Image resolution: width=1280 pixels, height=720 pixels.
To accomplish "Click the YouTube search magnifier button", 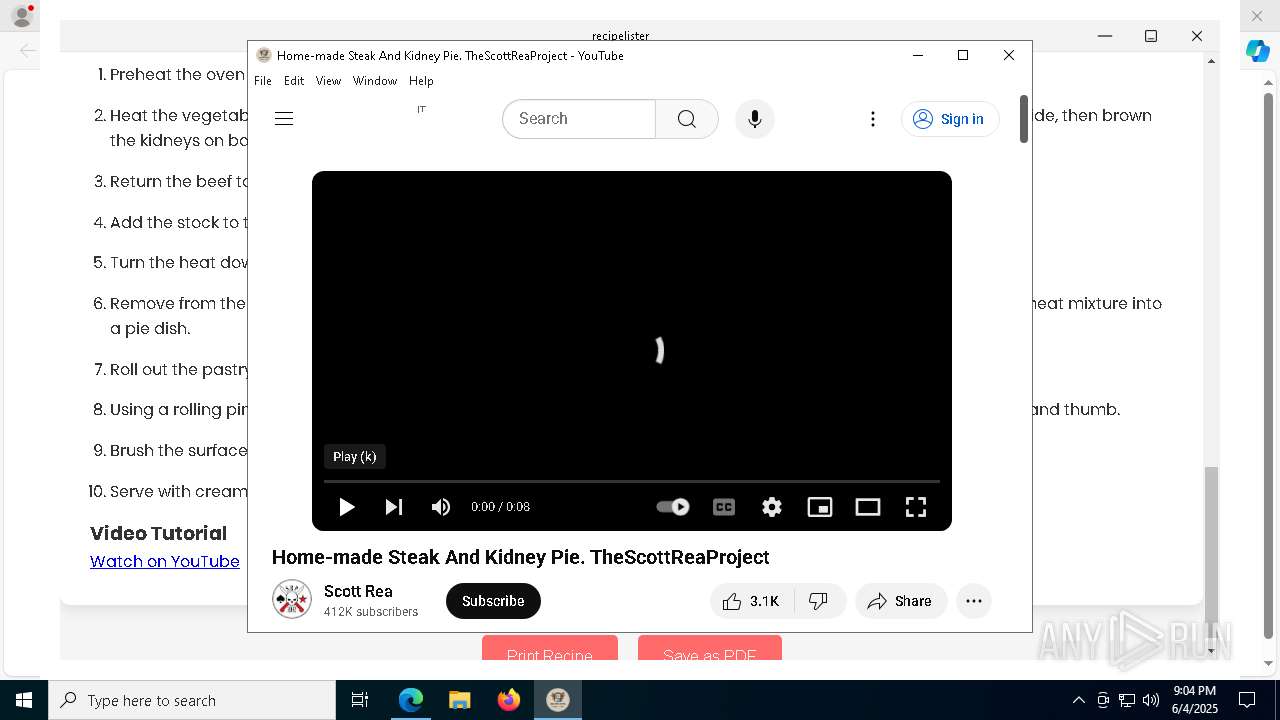I will (x=687, y=119).
